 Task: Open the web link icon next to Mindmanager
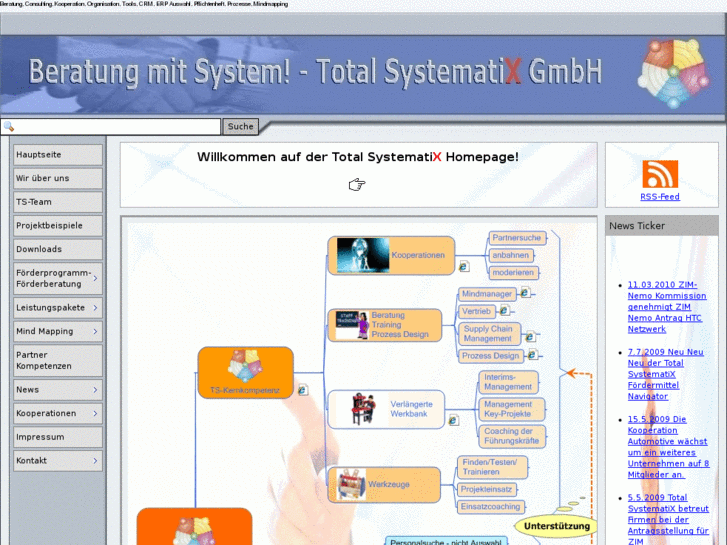(x=524, y=293)
